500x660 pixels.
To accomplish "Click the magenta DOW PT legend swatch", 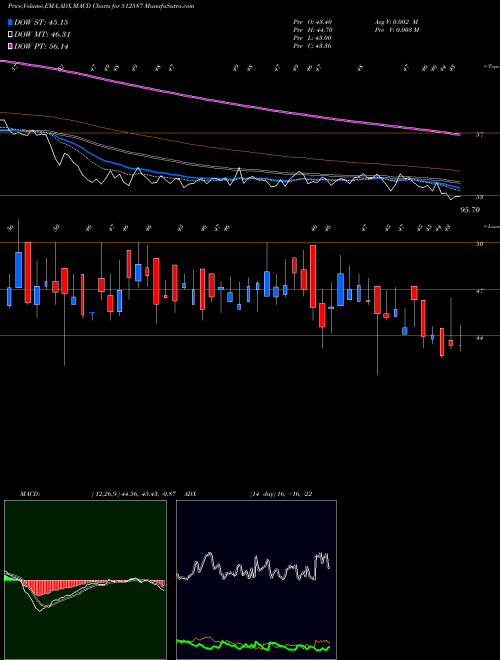I will pos(10,46).
